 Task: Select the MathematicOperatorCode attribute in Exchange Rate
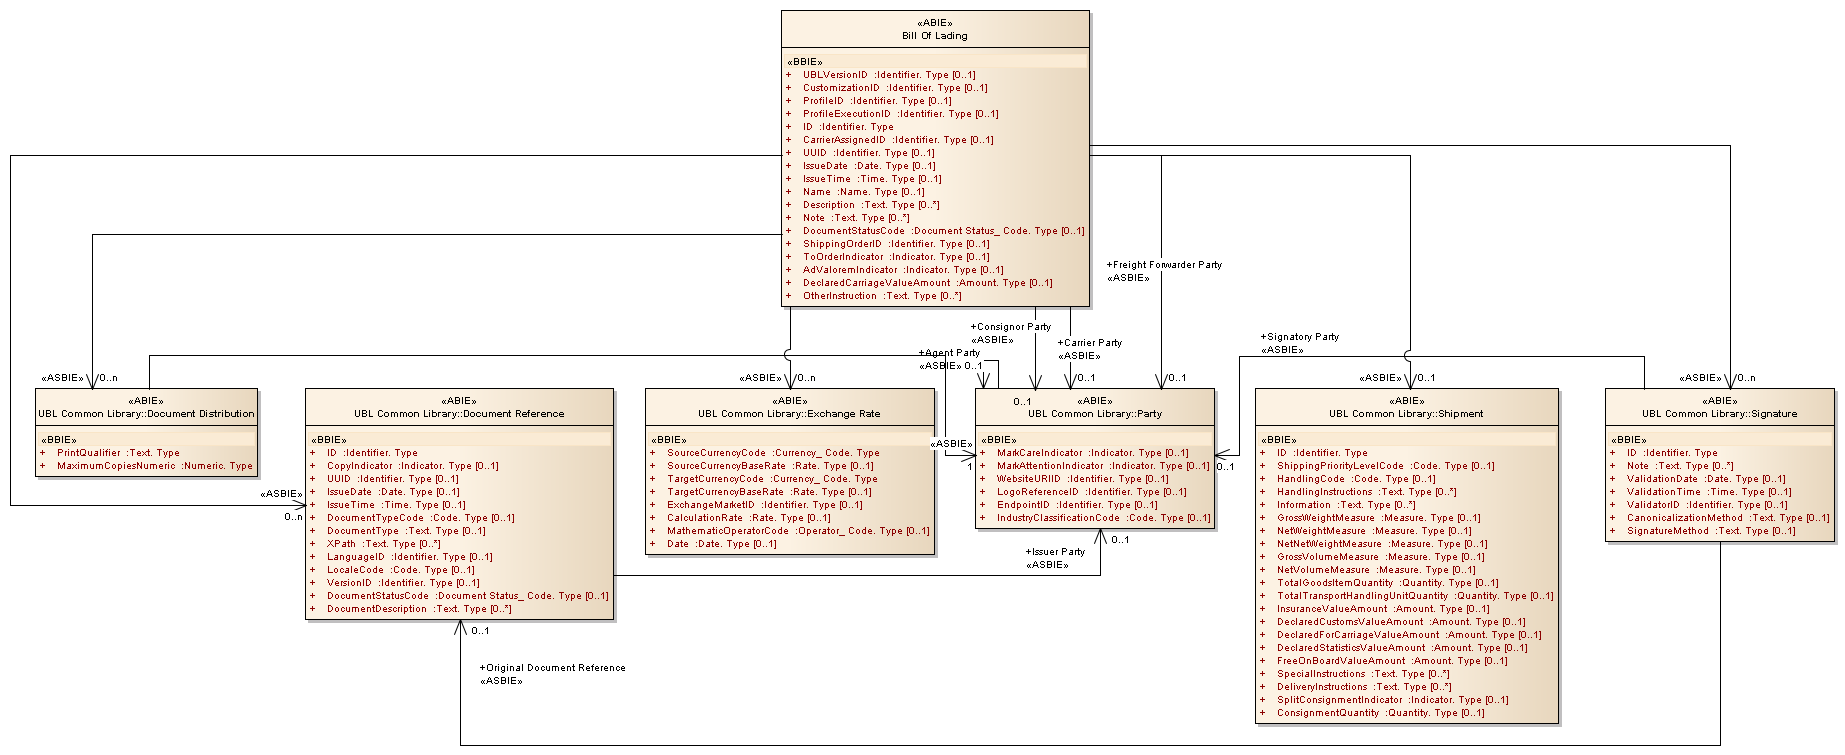point(797,531)
